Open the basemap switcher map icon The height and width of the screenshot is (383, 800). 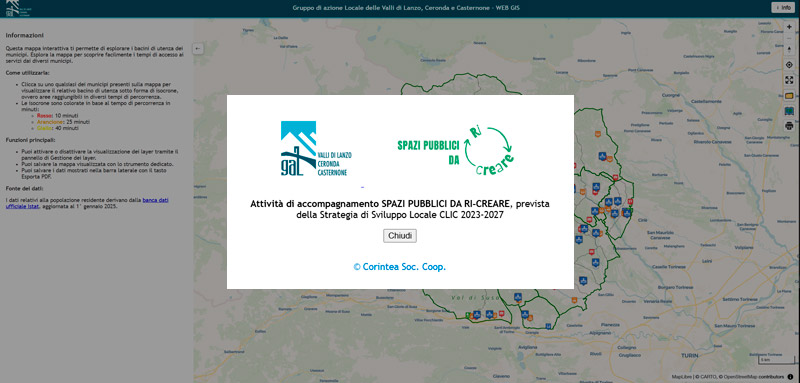coord(789,111)
